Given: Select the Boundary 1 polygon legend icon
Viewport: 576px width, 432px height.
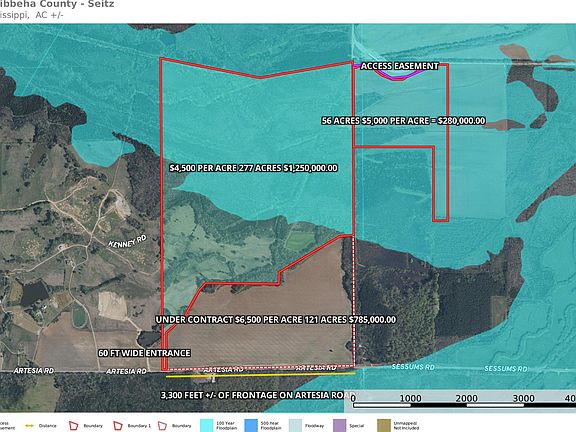Looking at the screenshot, I should [x=118, y=426].
